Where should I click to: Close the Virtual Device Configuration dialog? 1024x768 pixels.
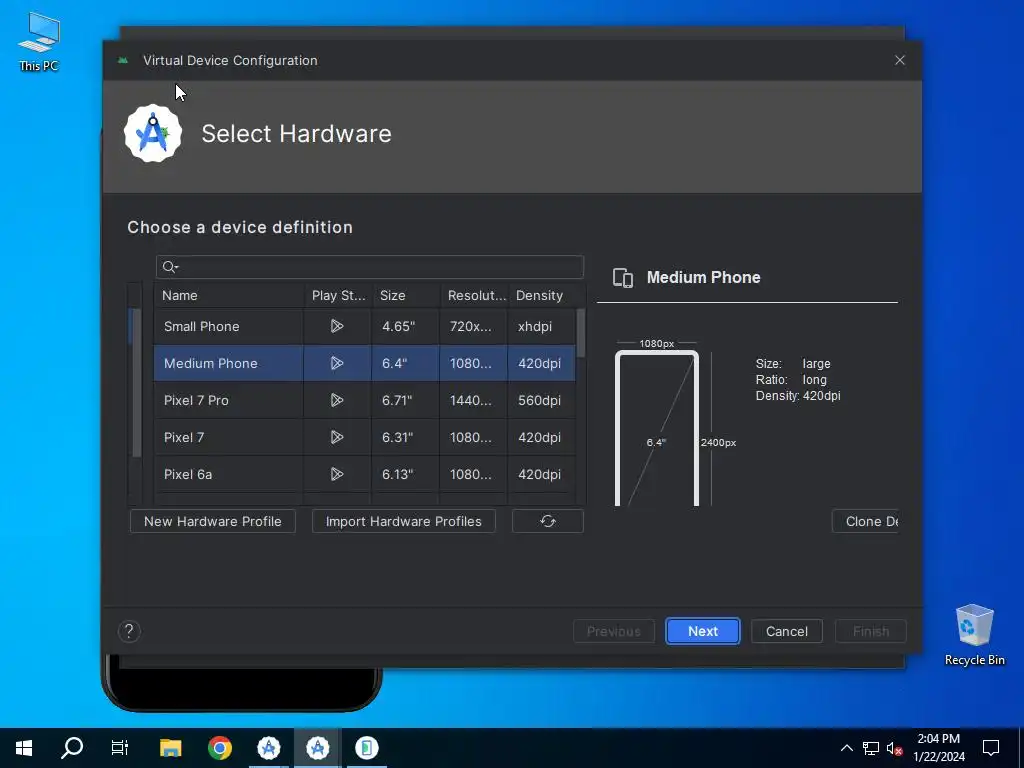tap(900, 60)
